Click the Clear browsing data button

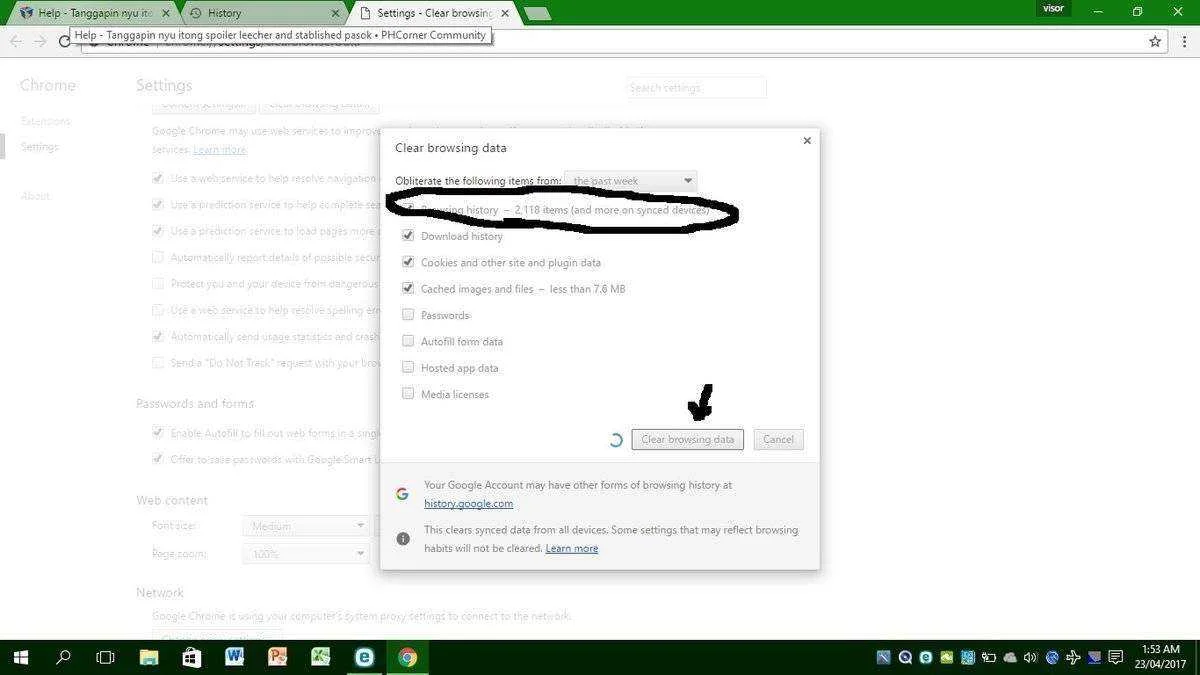(x=688, y=439)
